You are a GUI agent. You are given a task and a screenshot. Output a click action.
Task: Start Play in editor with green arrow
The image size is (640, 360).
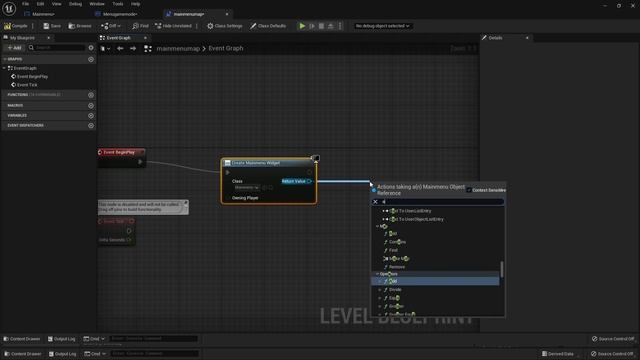pos(302,26)
